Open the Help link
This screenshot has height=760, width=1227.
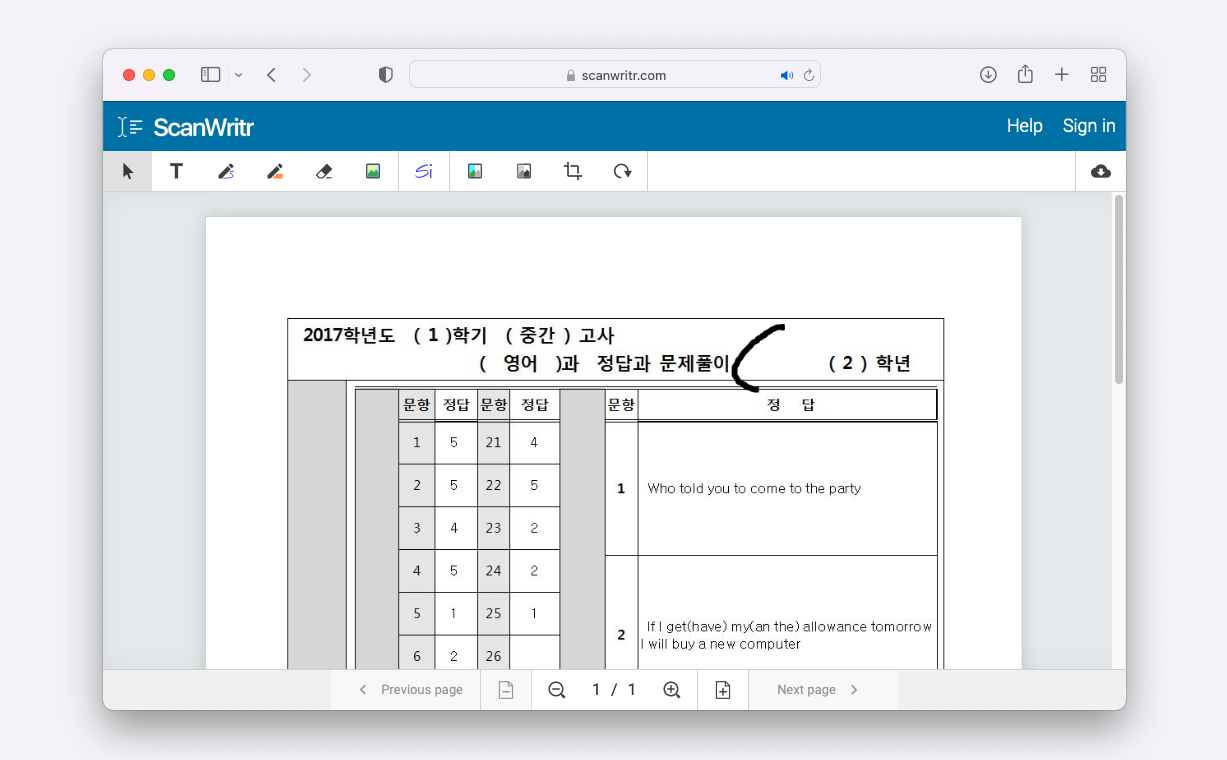click(x=1025, y=126)
